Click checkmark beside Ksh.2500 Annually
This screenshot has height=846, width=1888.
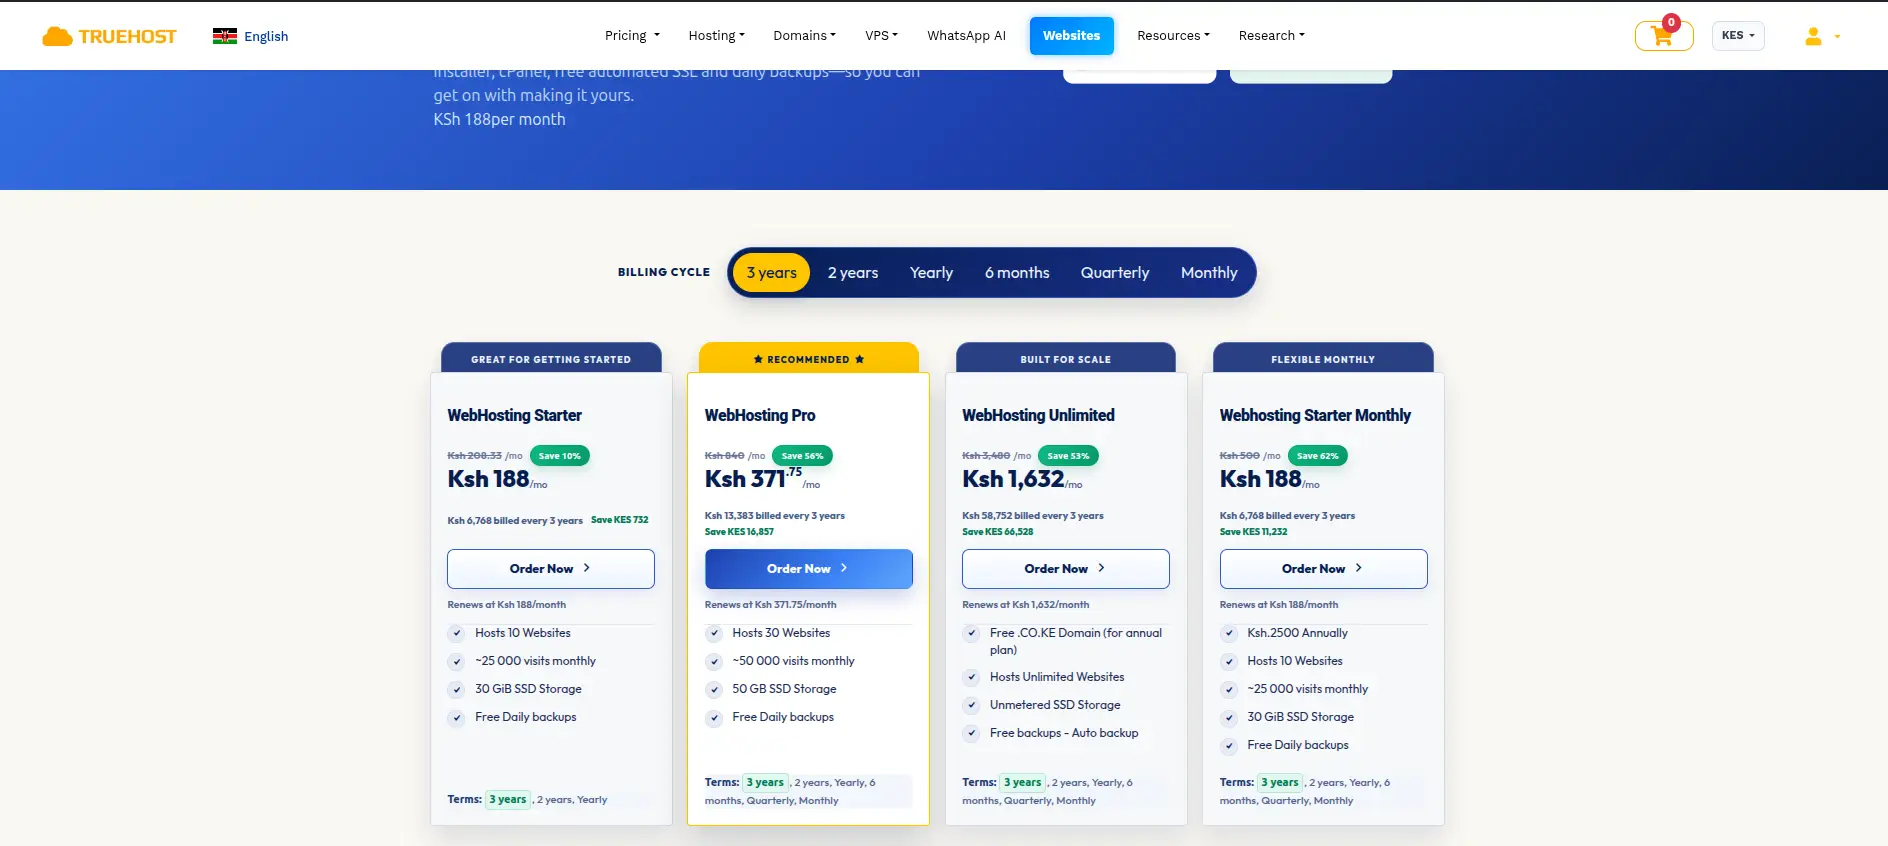1229,633
